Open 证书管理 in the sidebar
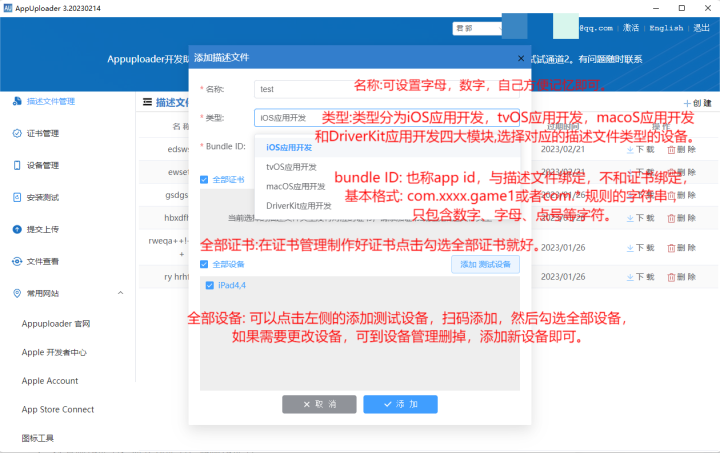Viewport: 720px width, 453px height. pyautogui.click(x=42, y=134)
